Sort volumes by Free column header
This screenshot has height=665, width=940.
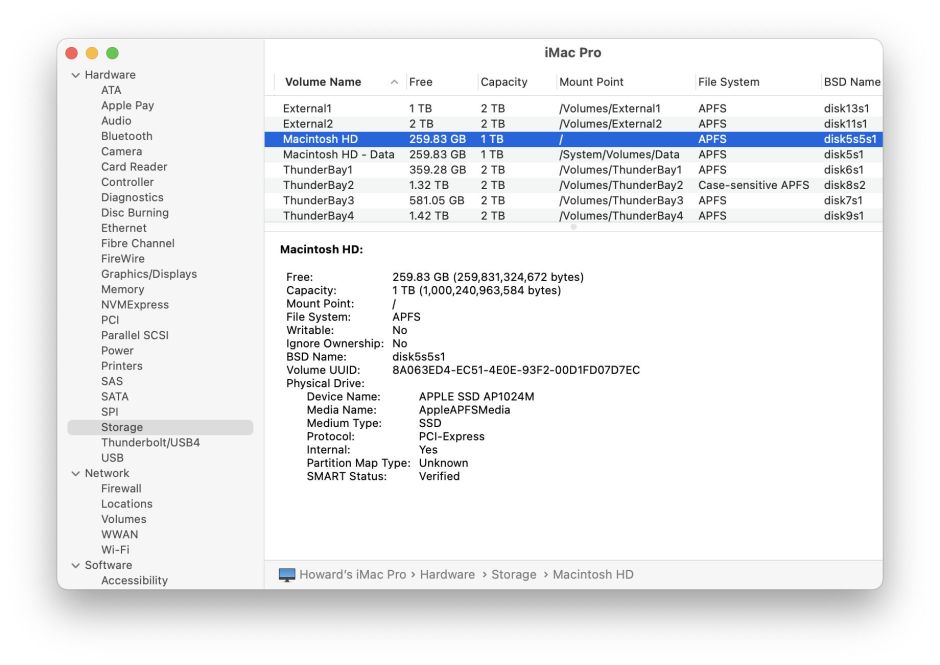[421, 82]
